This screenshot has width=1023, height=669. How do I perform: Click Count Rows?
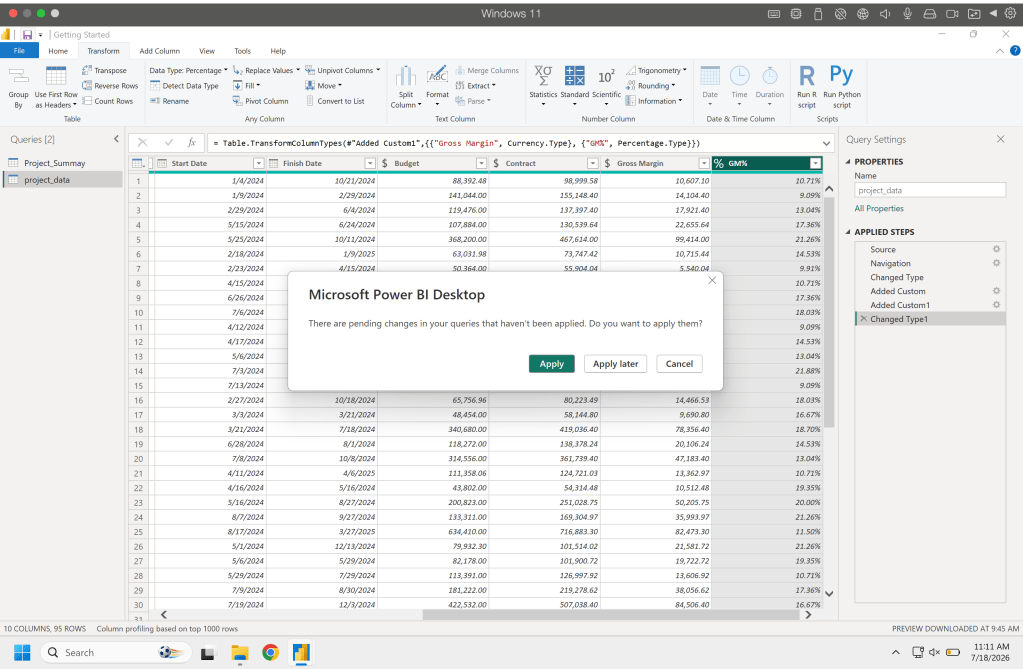[x=107, y=101]
